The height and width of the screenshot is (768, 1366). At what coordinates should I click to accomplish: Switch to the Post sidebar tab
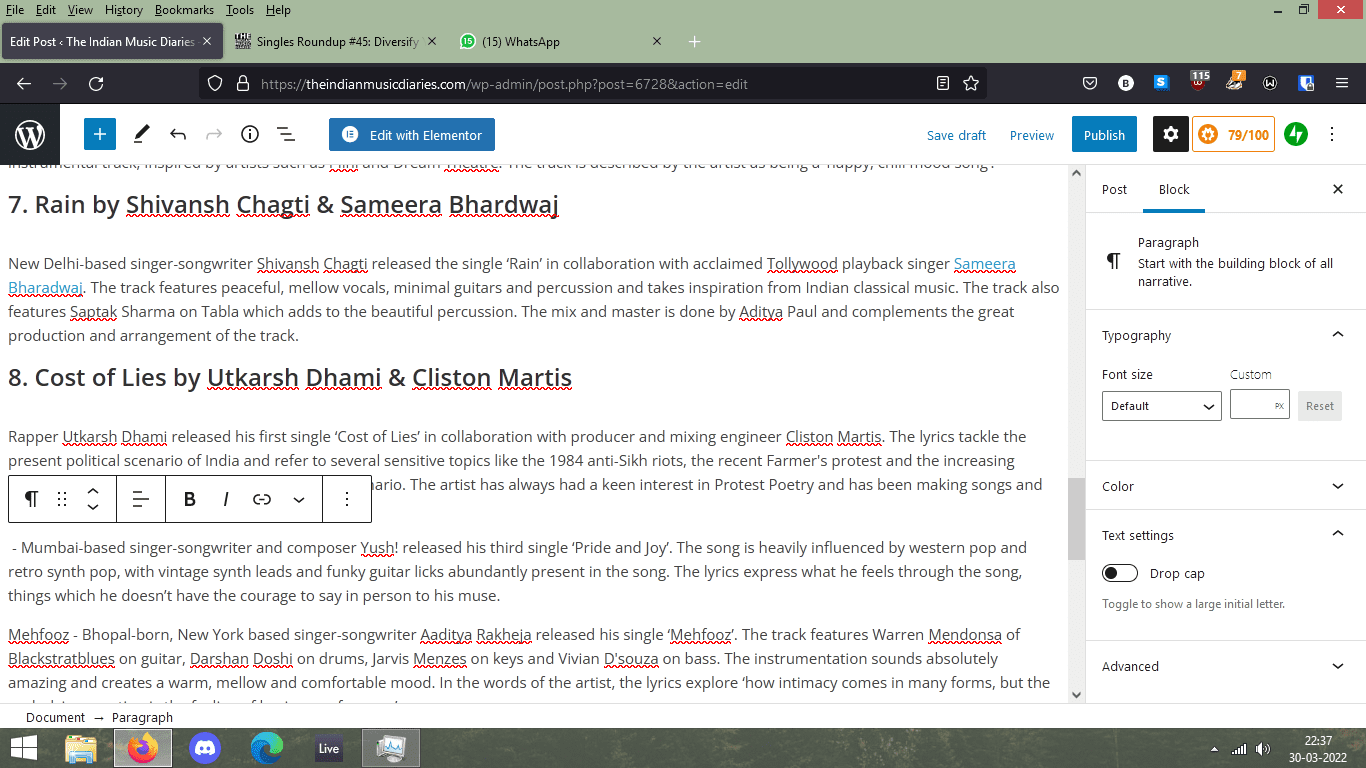coord(1114,189)
